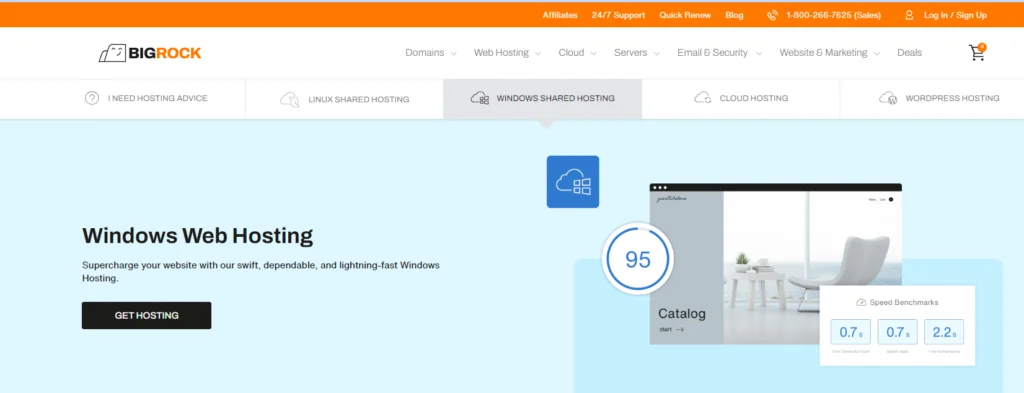Click the Windows shared hosting cloud icon

(480, 98)
